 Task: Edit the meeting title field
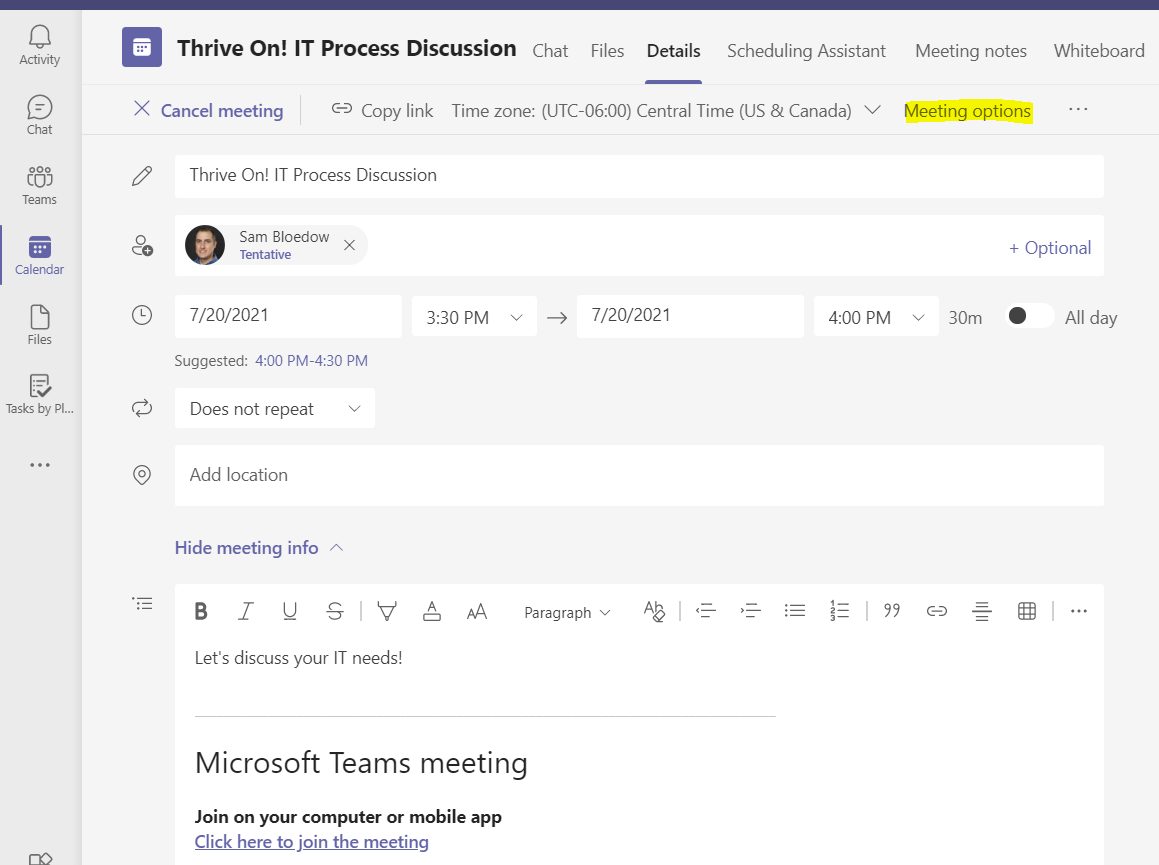tap(639, 176)
